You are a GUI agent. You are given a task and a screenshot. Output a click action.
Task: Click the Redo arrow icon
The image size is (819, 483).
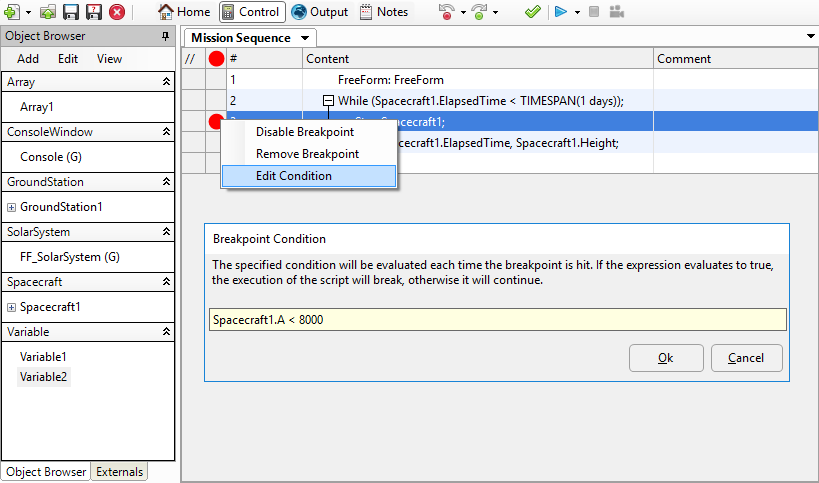[478, 11]
